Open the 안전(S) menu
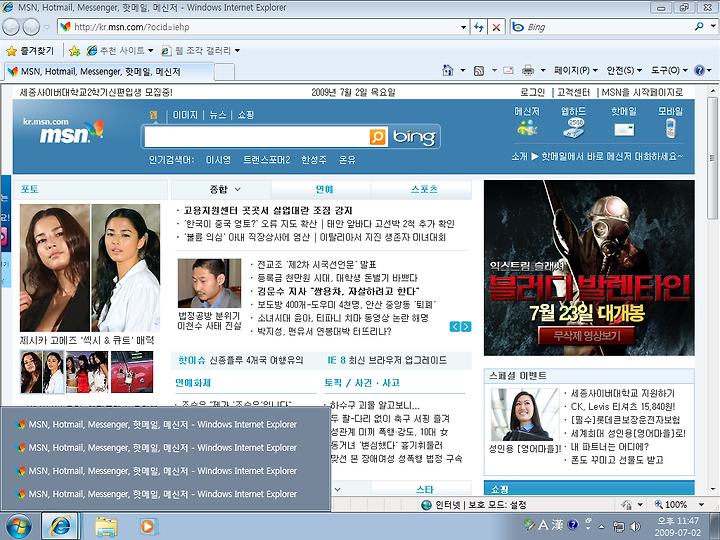The image size is (720, 540). click(624, 70)
